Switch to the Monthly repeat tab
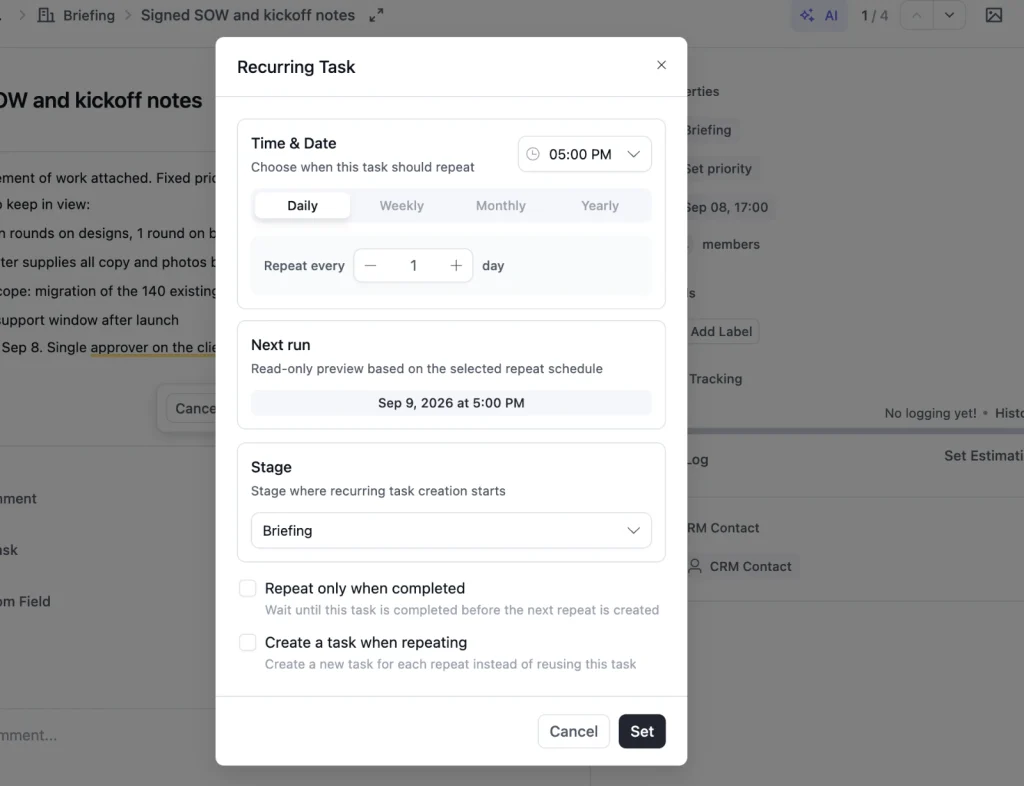Image resolution: width=1024 pixels, height=786 pixels. coord(500,206)
